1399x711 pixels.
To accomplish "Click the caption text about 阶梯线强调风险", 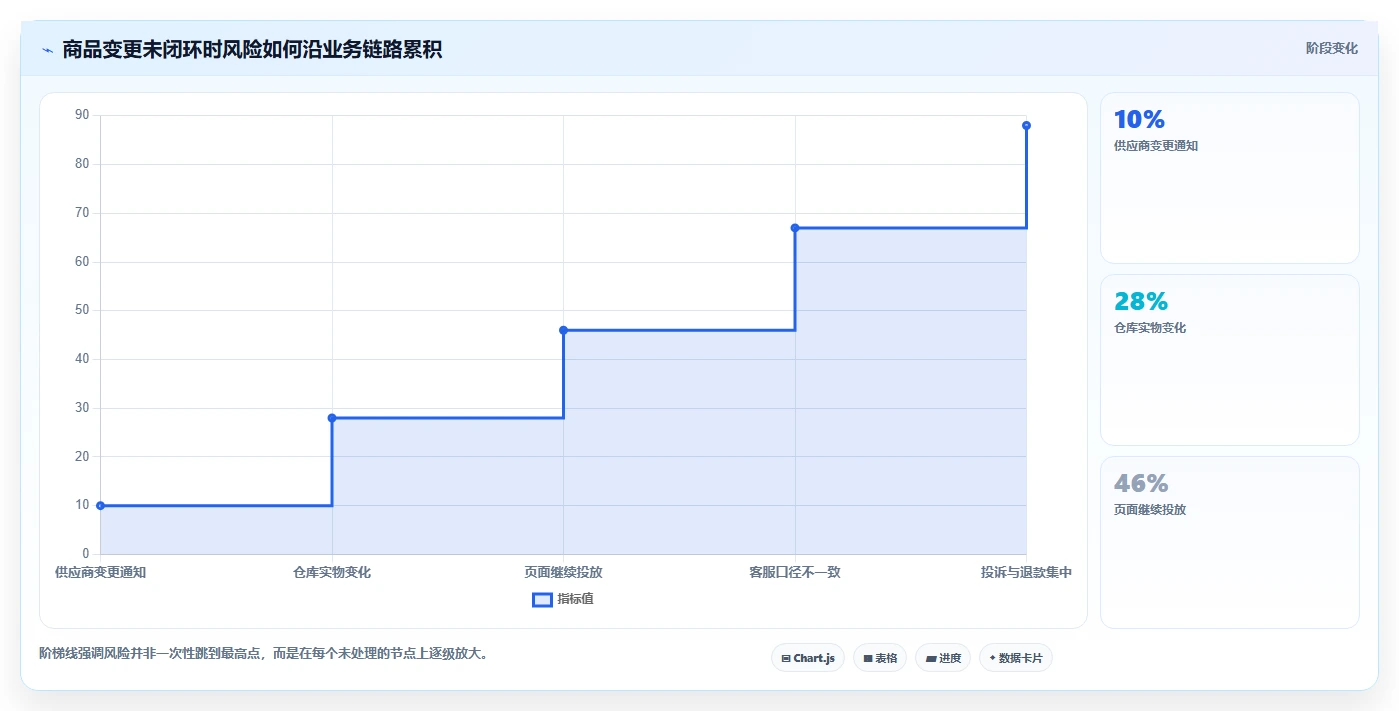I will [x=263, y=654].
